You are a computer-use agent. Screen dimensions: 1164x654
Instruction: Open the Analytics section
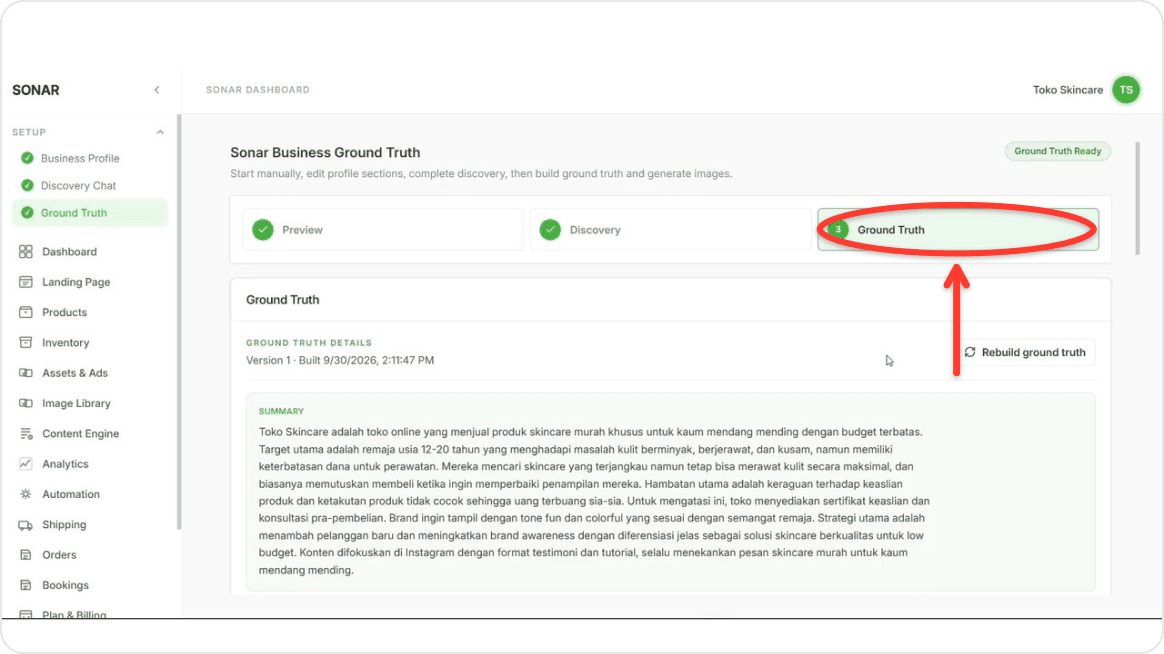tap(65, 464)
